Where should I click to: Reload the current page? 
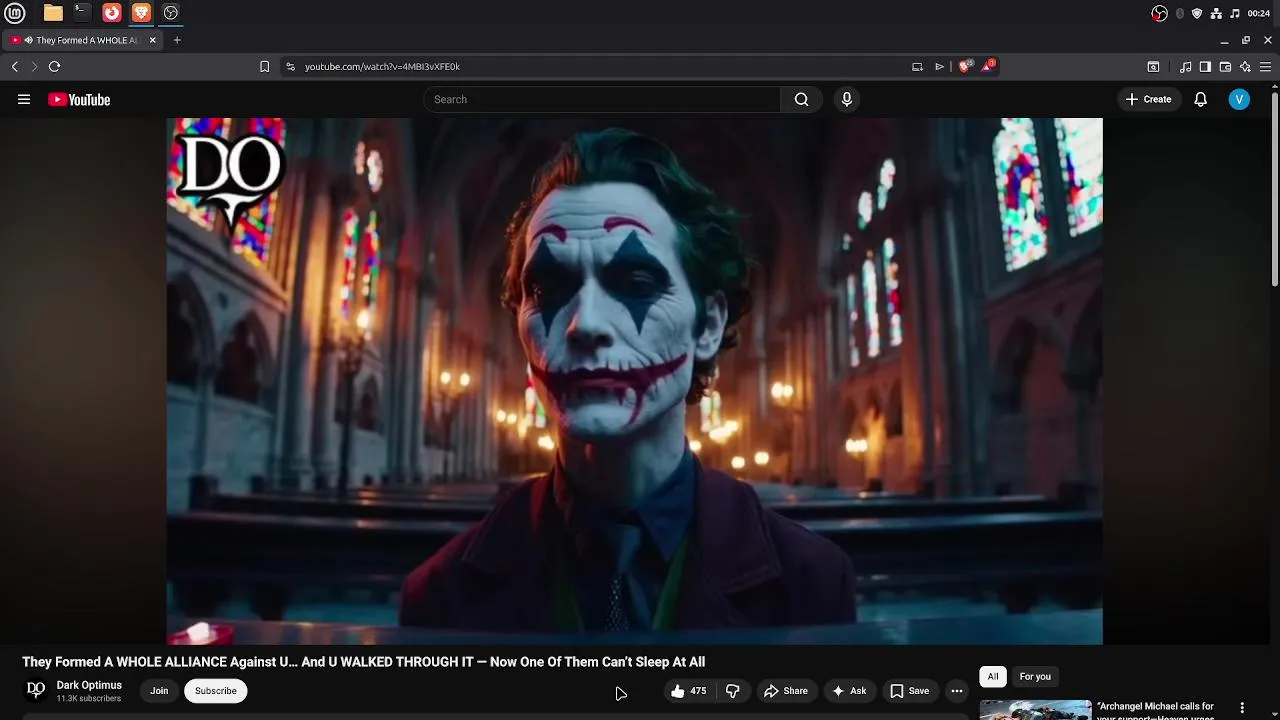pyautogui.click(x=54, y=67)
